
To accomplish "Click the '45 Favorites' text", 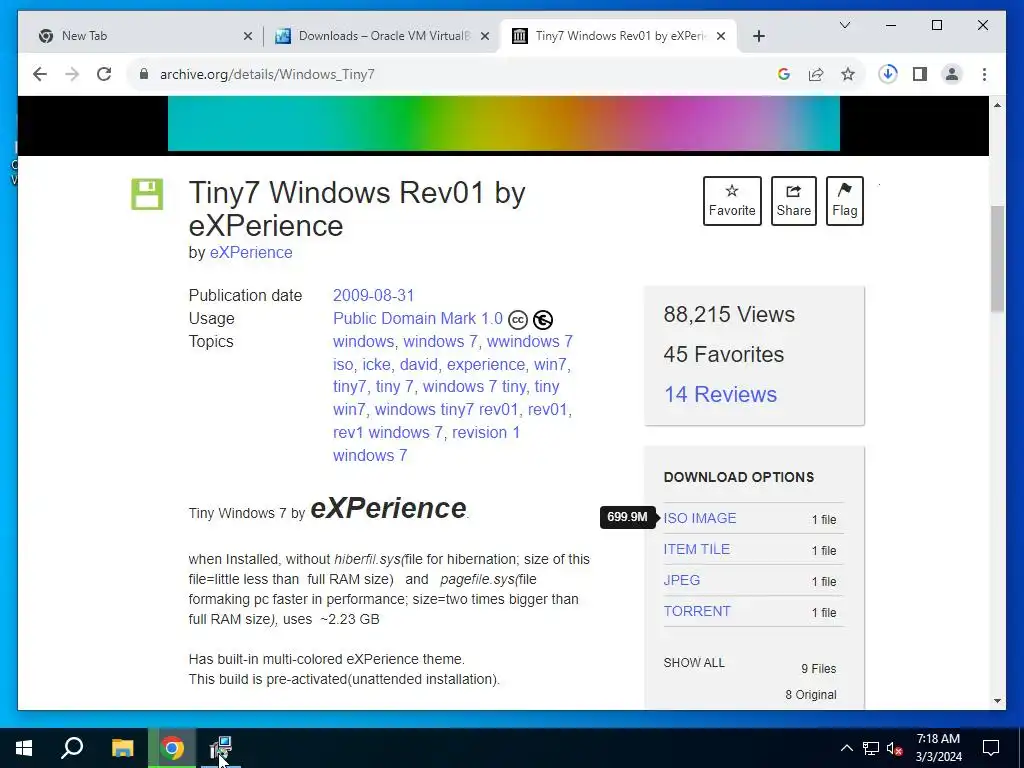I will click(724, 355).
